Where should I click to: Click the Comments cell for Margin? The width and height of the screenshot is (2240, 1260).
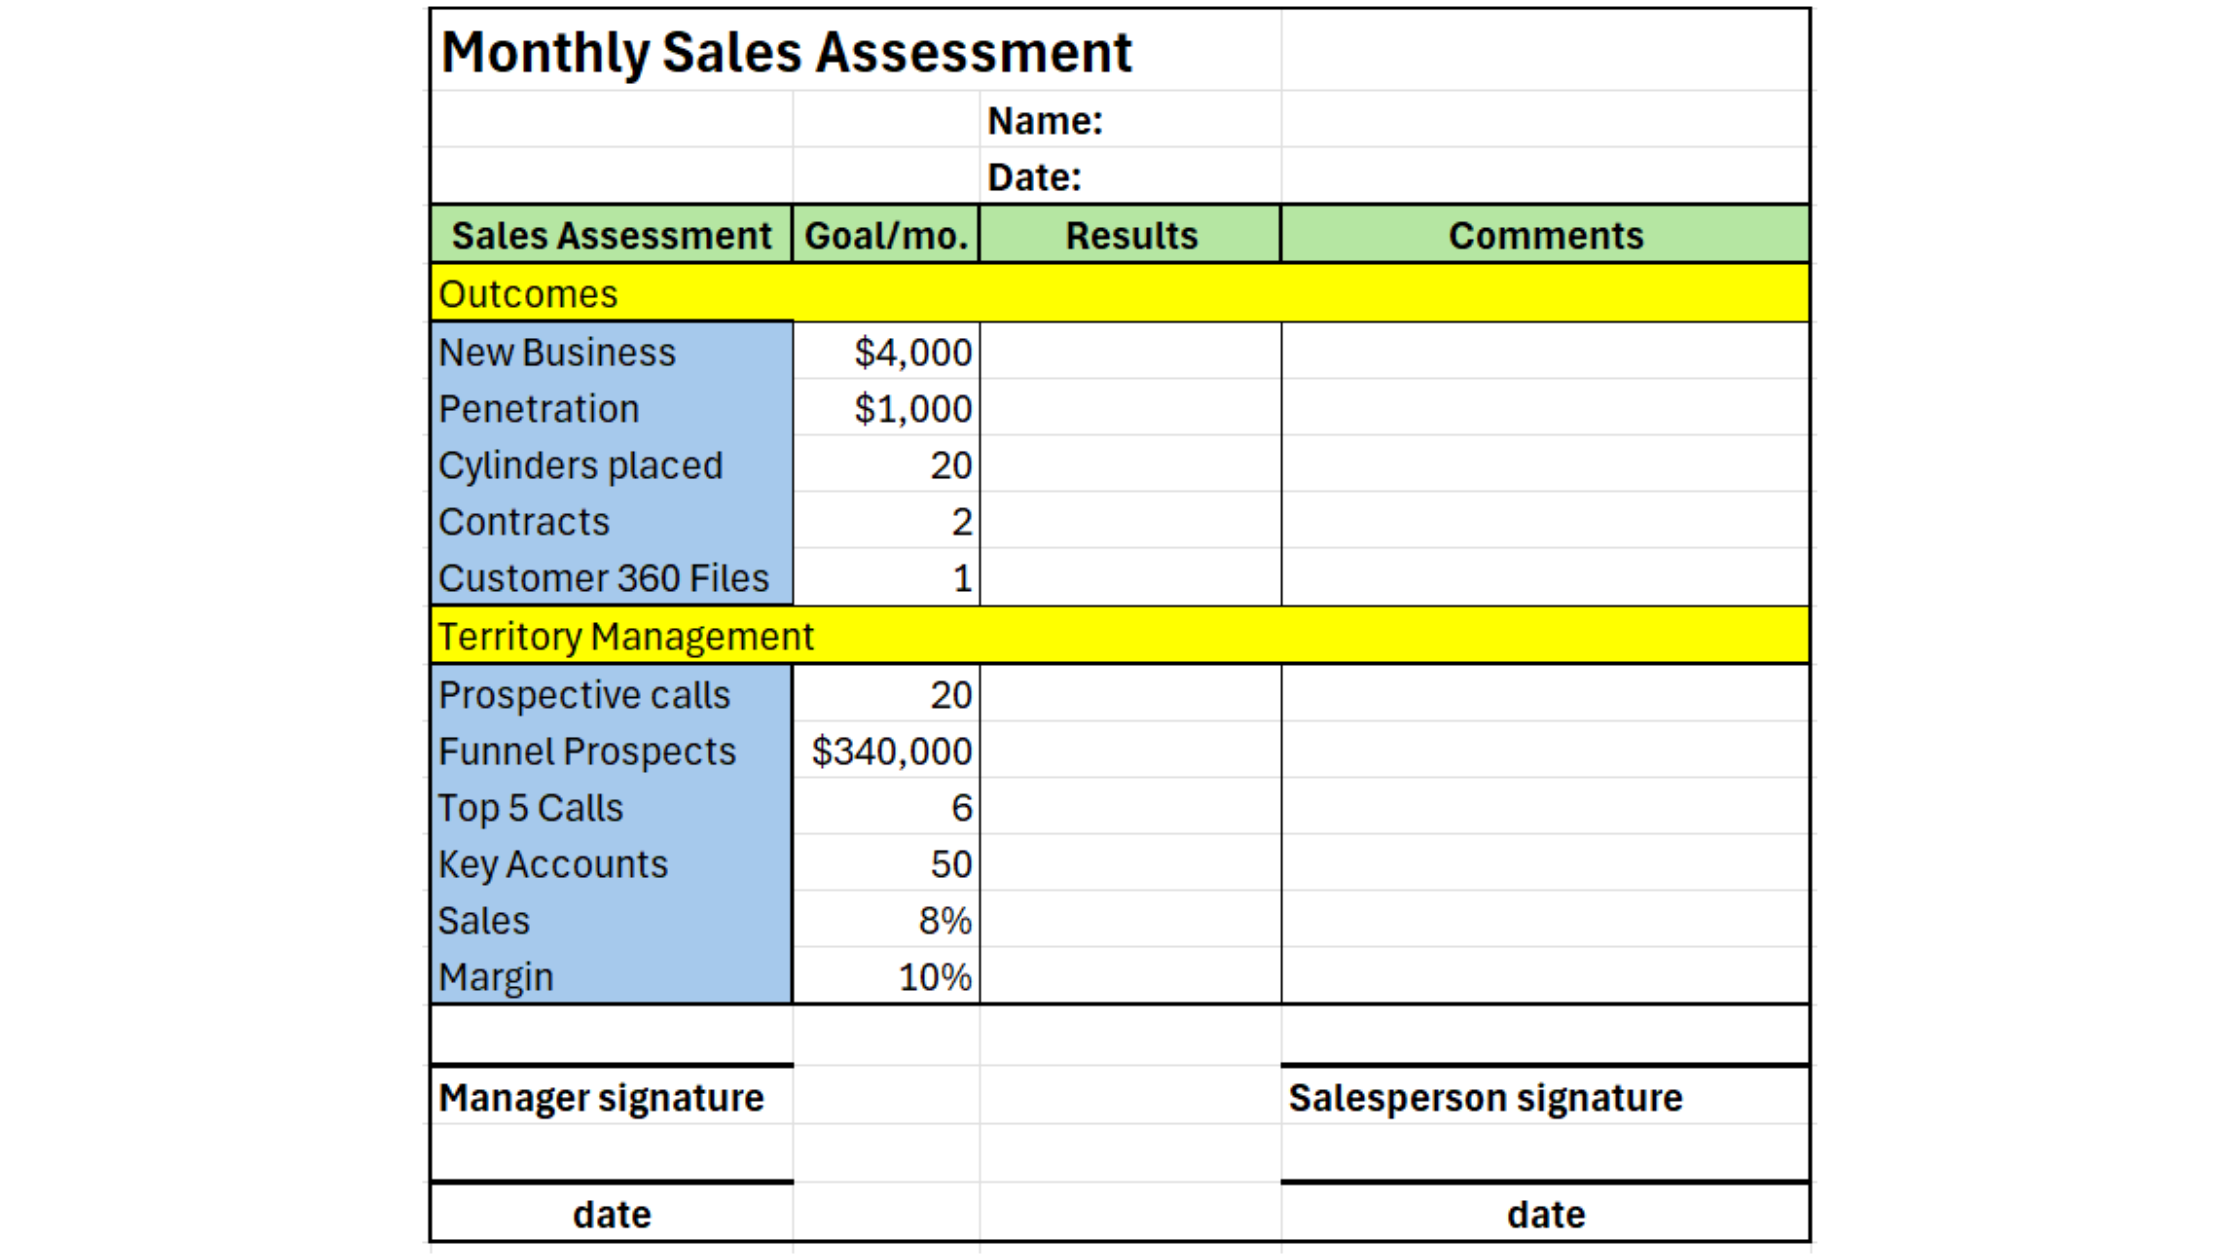pos(1545,976)
